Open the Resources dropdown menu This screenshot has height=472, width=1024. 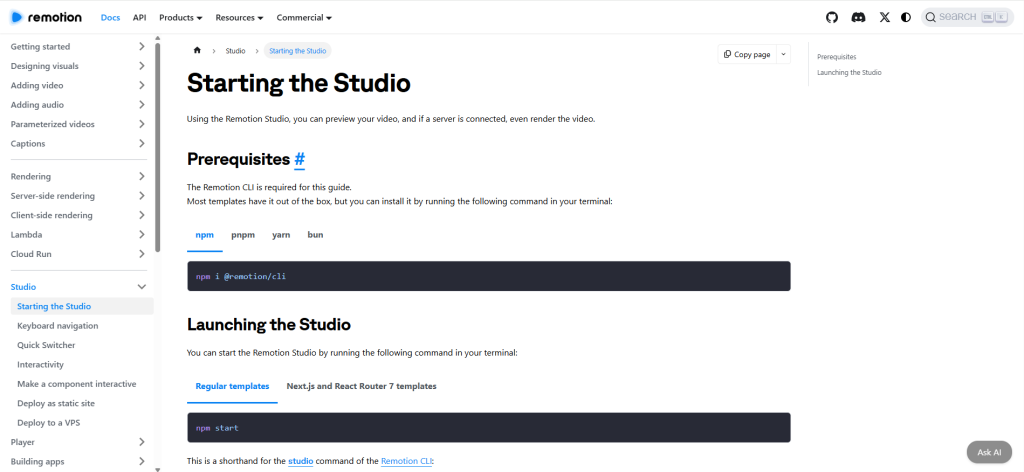pos(239,18)
